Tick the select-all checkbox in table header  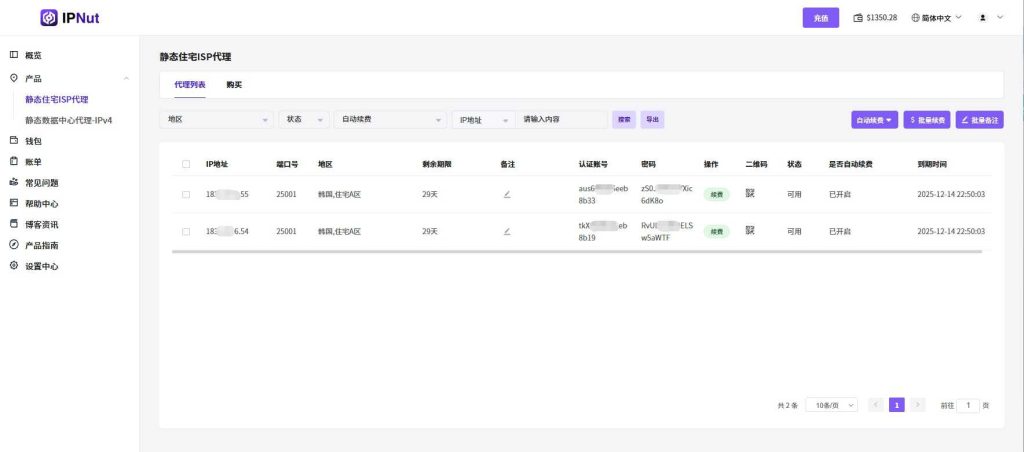point(186,164)
